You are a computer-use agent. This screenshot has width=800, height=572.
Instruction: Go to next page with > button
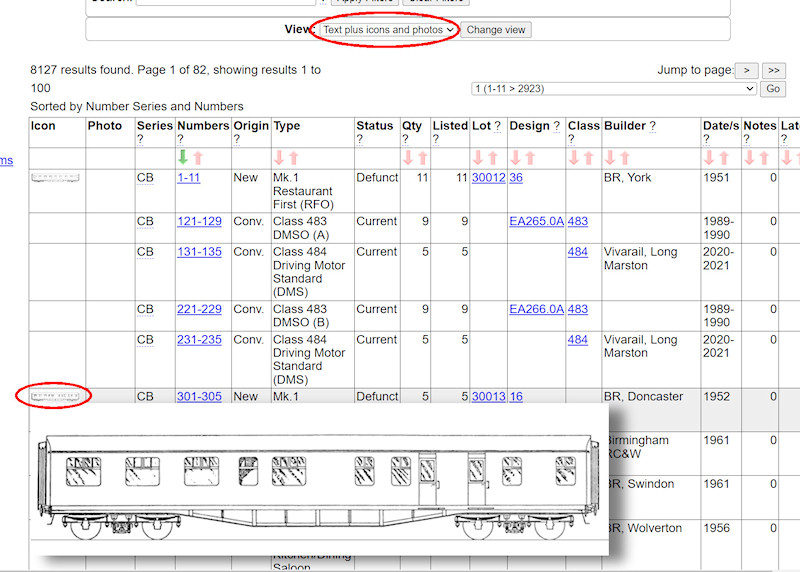(x=746, y=70)
